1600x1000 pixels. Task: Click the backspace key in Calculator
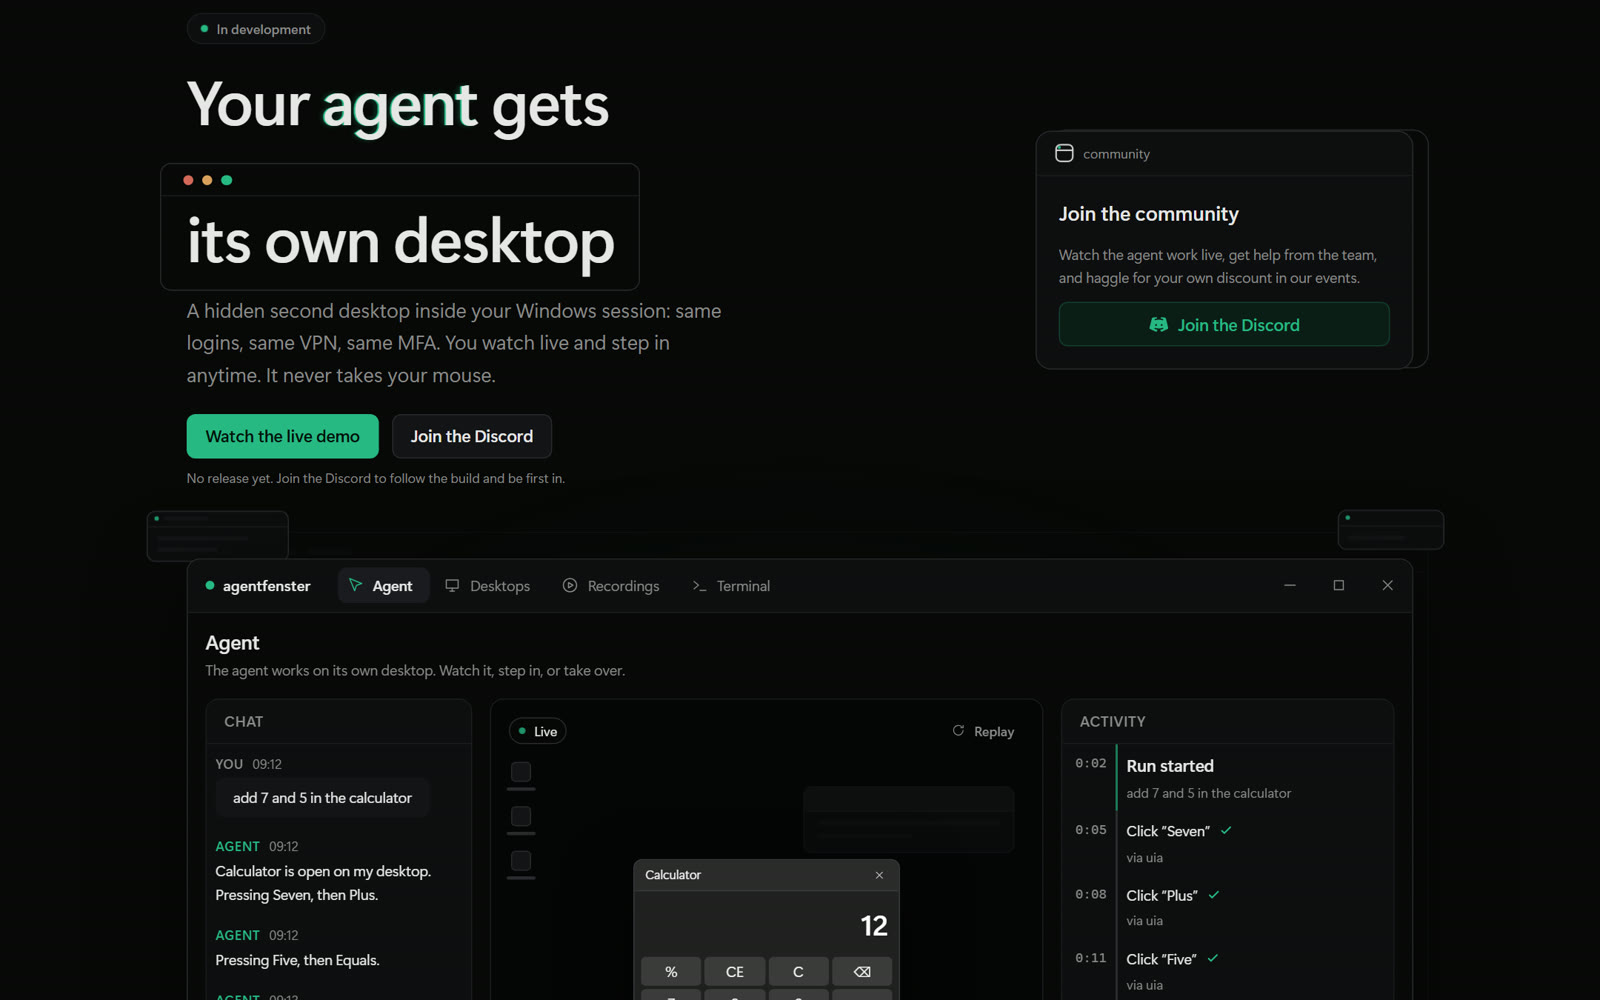tap(862, 972)
